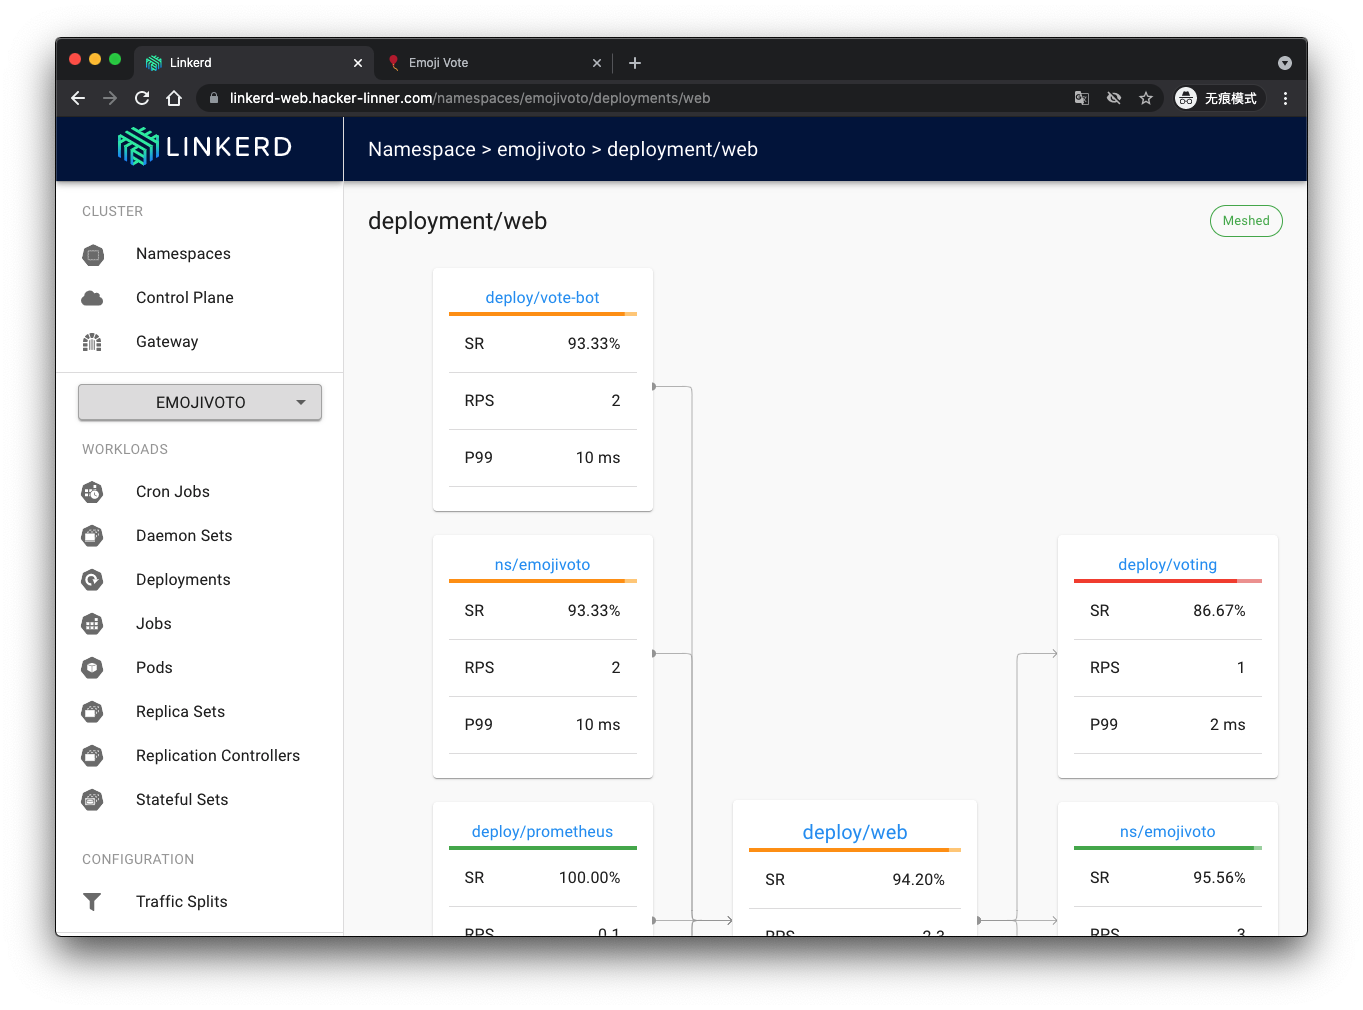Follow the deploy/vote-bot link

click(x=542, y=298)
